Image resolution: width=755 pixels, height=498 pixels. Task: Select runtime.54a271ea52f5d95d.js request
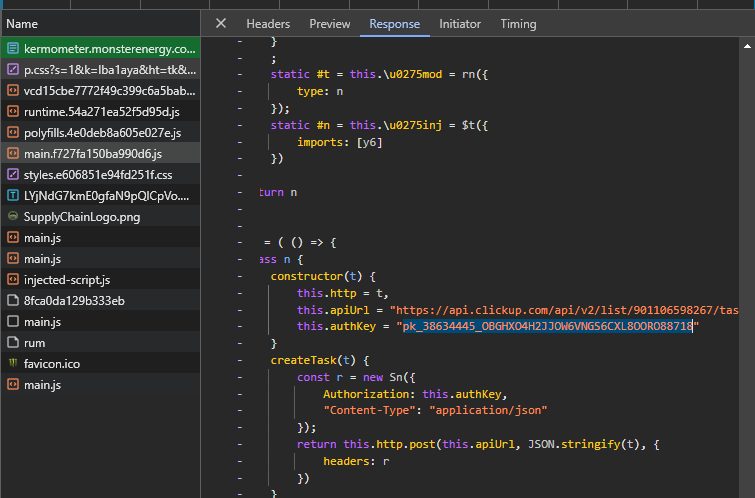(100, 112)
